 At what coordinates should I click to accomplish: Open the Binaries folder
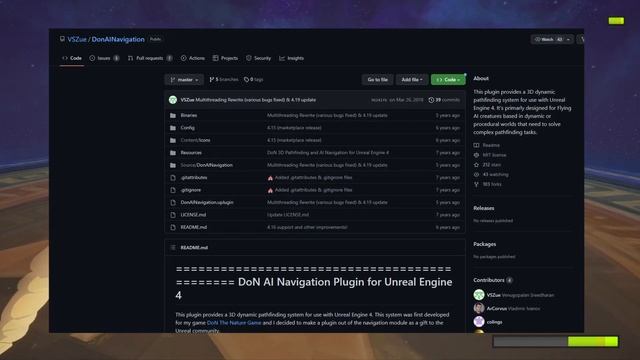[x=189, y=116]
